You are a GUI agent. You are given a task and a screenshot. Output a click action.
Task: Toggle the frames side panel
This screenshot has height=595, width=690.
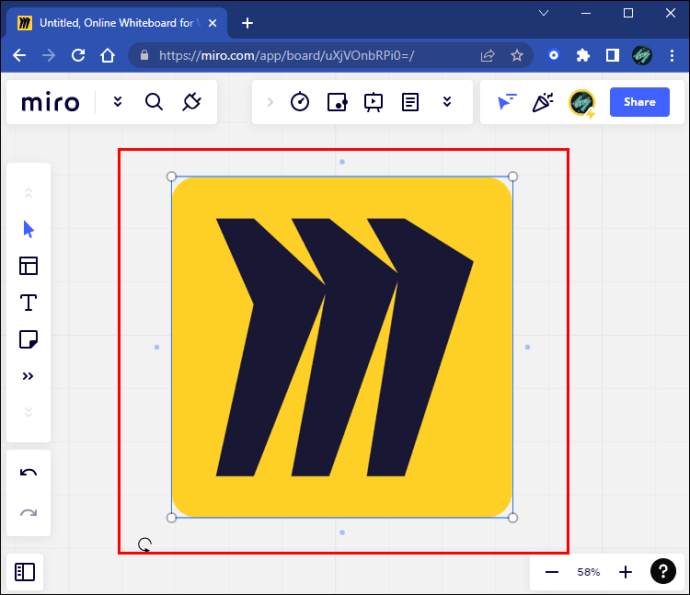point(25,572)
